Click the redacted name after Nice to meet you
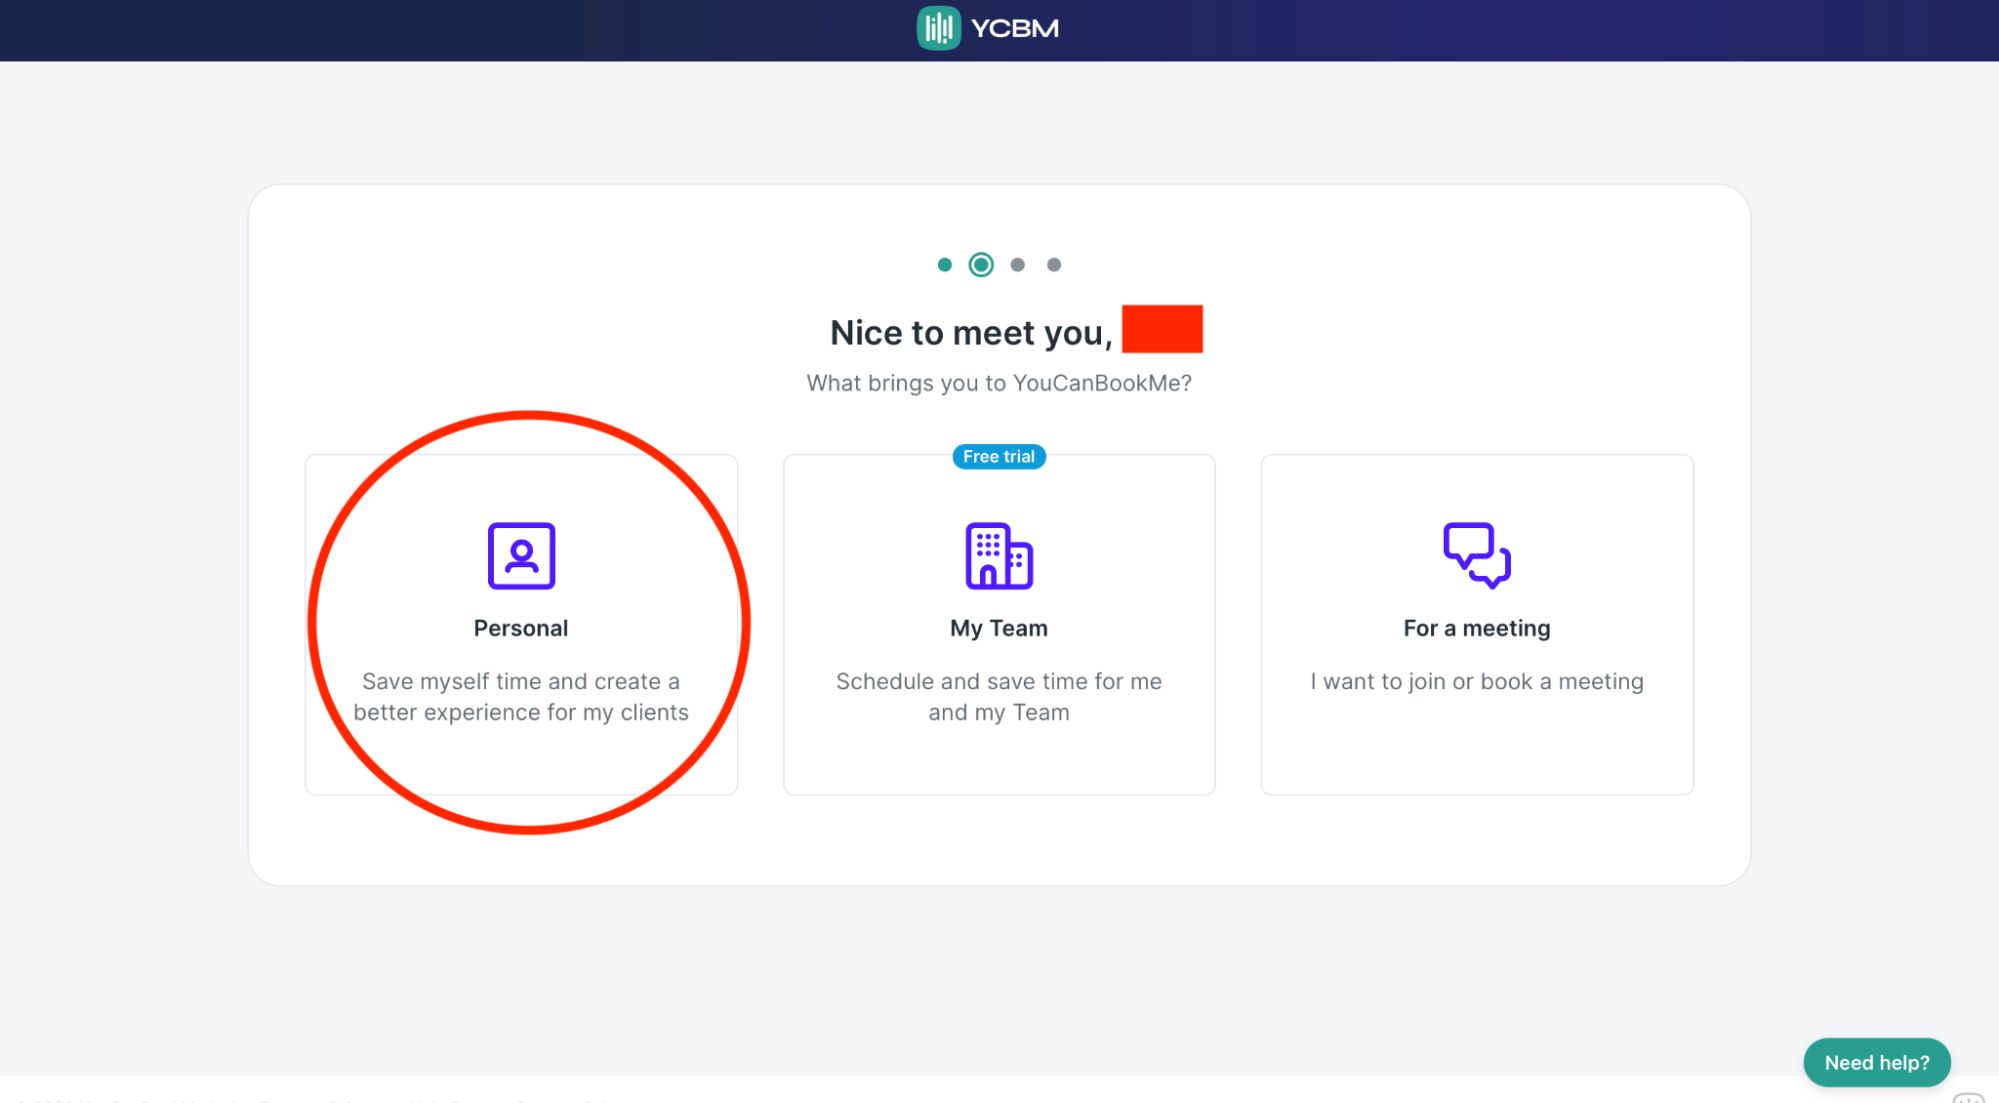Viewport: 1999px width, 1103px height. (x=1162, y=329)
